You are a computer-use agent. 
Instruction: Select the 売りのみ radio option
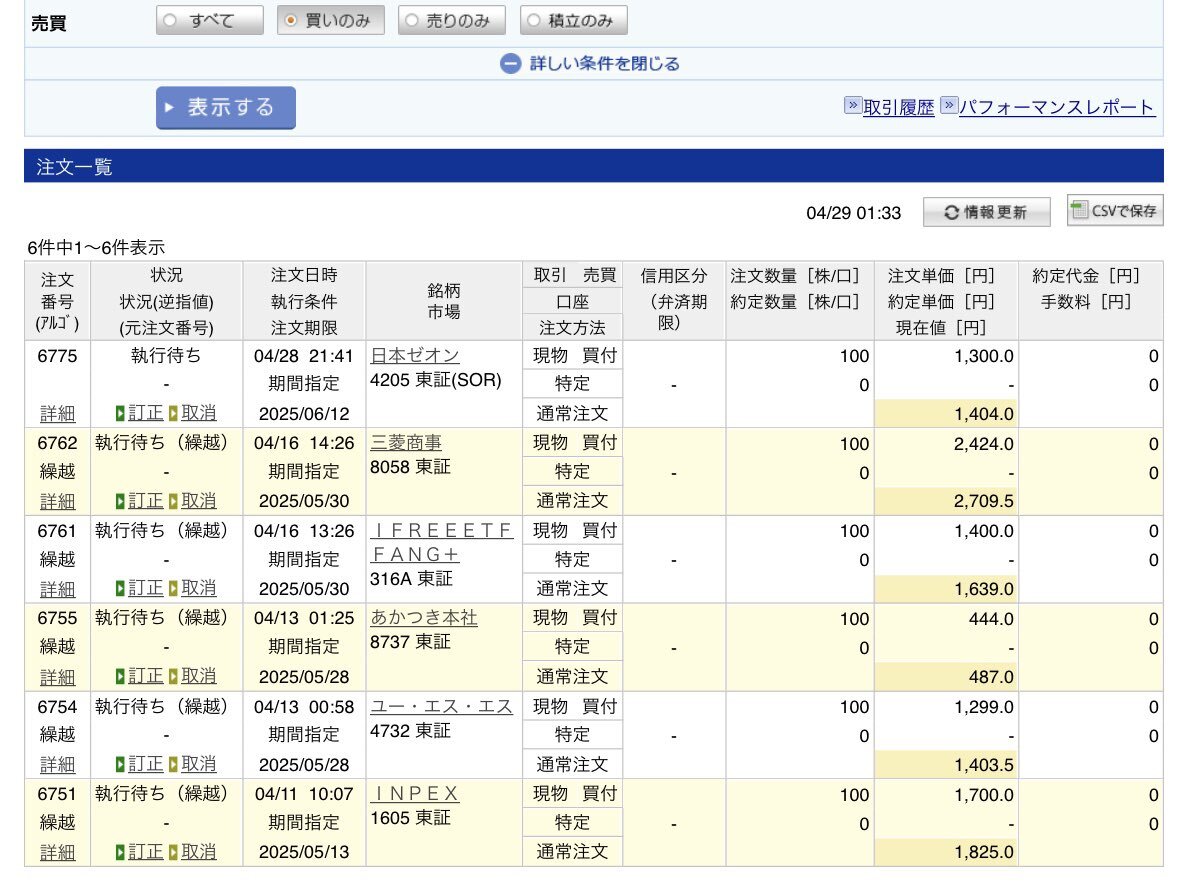[452, 20]
